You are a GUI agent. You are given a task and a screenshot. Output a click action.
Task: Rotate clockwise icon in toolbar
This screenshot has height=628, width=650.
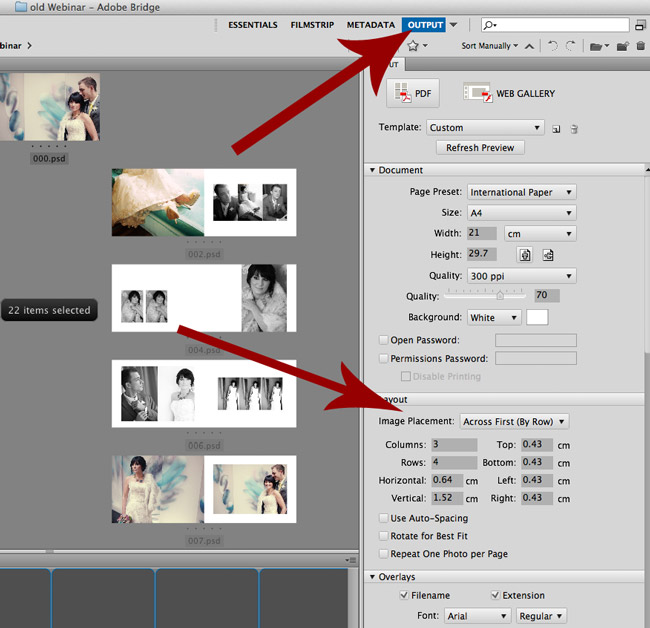coord(571,46)
